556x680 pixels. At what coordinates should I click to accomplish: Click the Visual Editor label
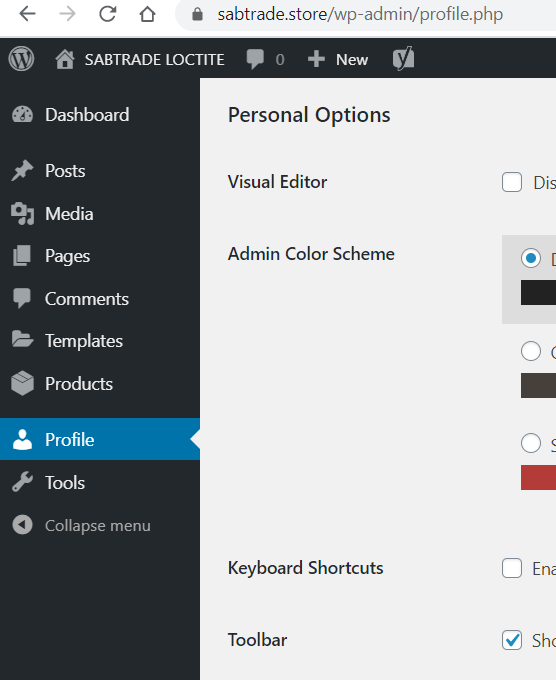pyautogui.click(x=278, y=182)
